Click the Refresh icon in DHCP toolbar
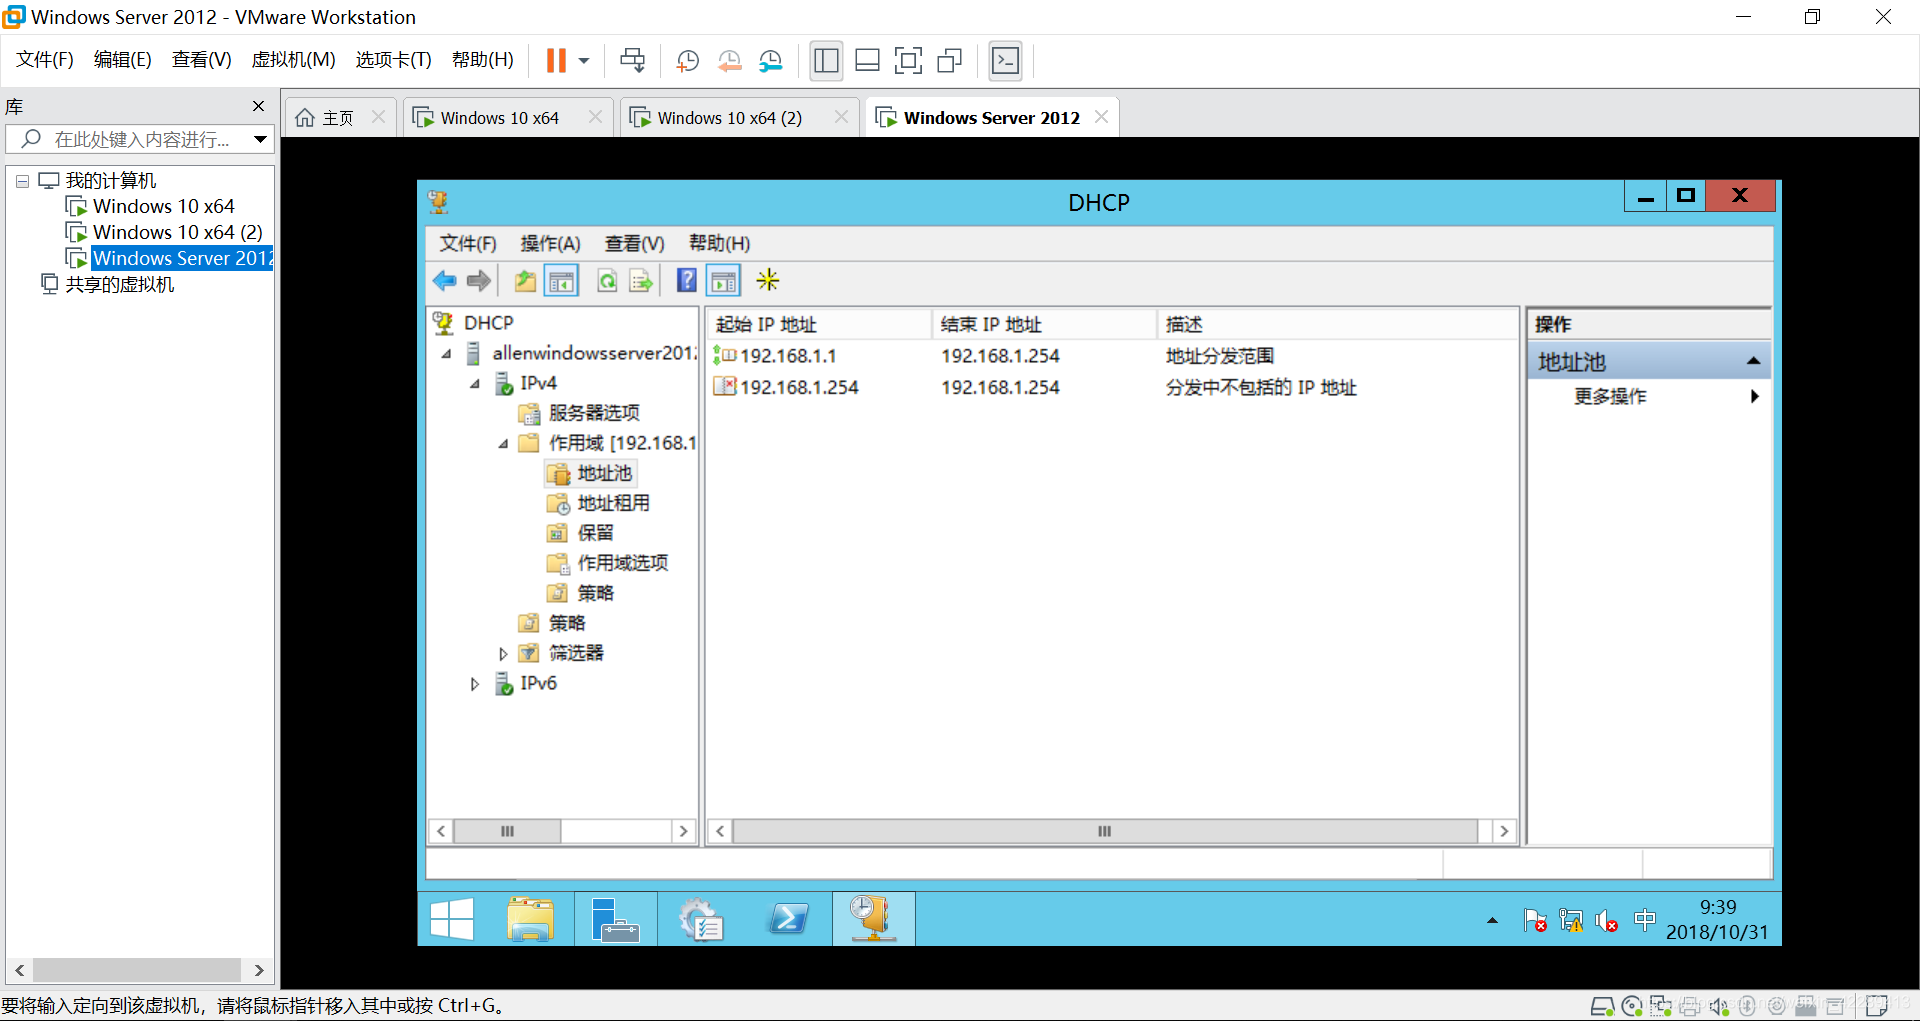The width and height of the screenshot is (1920, 1021). 607,281
